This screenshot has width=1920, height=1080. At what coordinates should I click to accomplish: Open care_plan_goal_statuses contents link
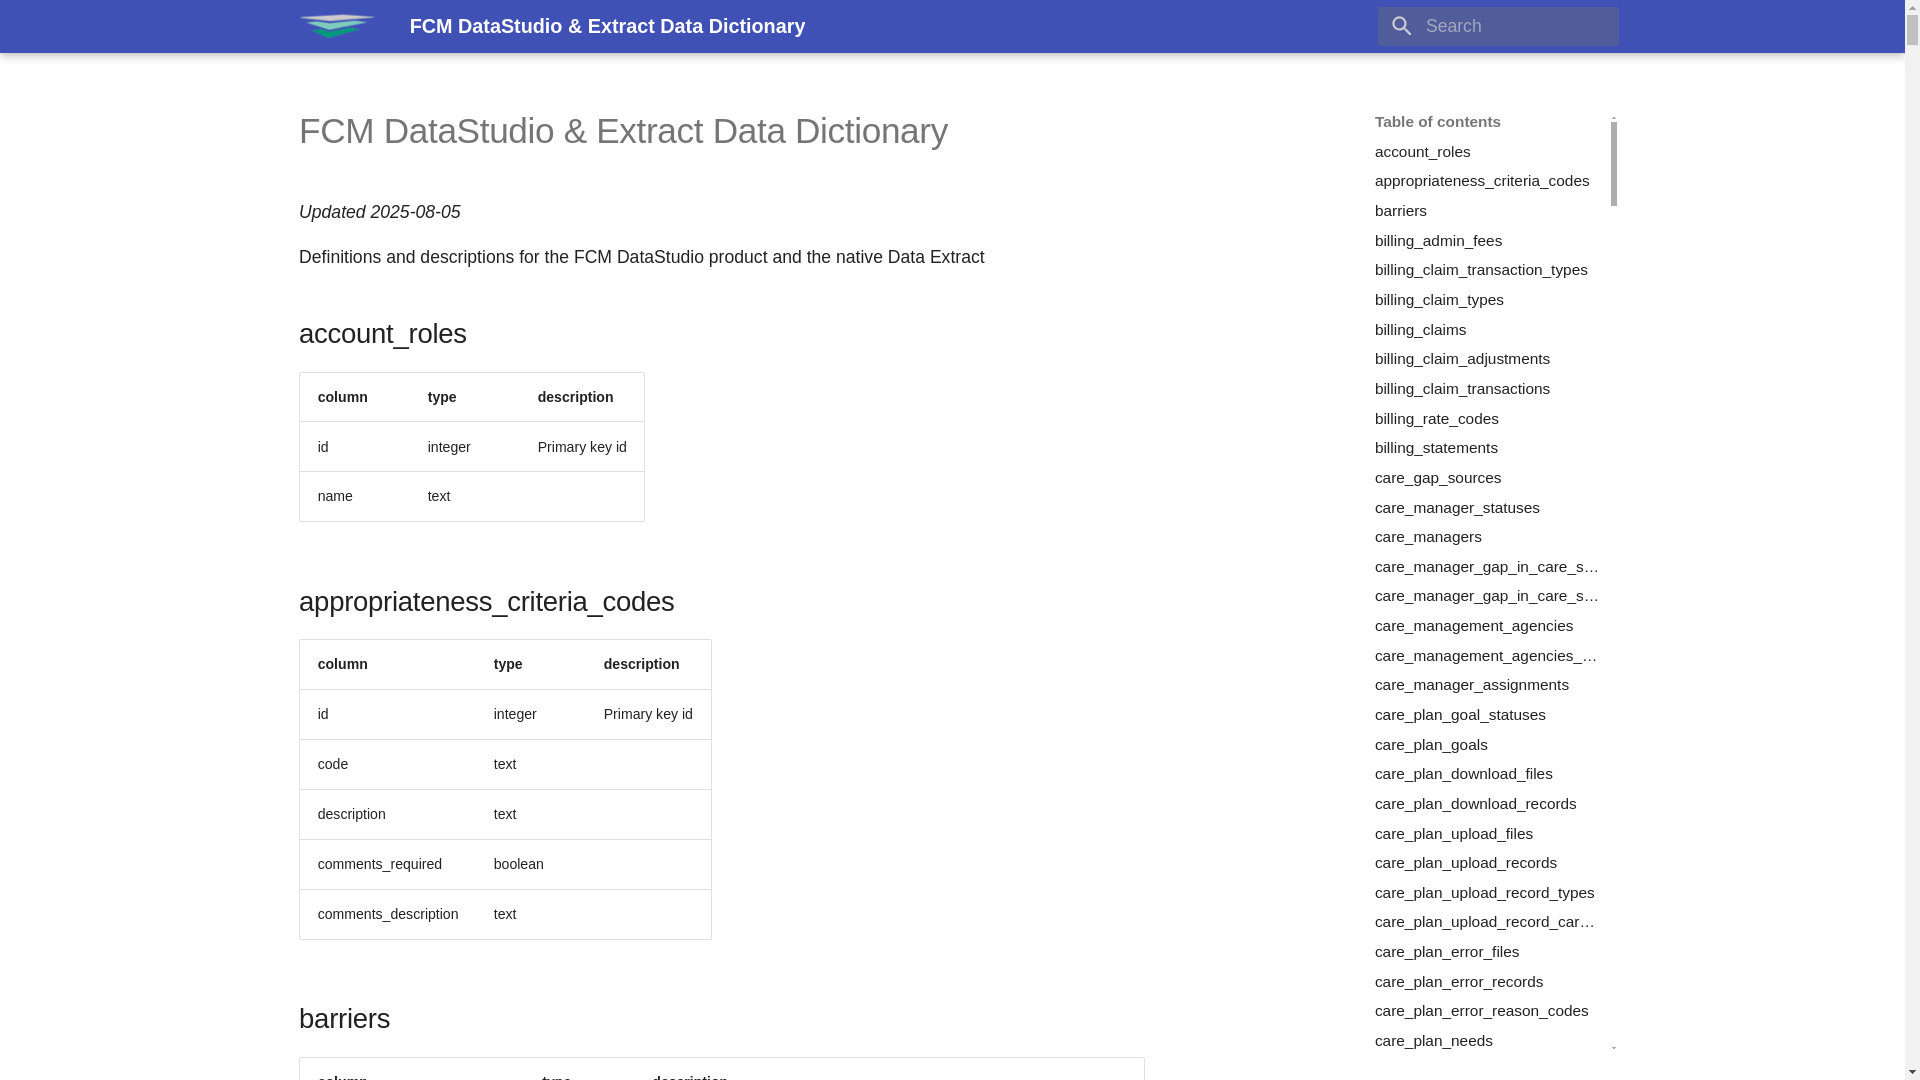click(1459, 715)
